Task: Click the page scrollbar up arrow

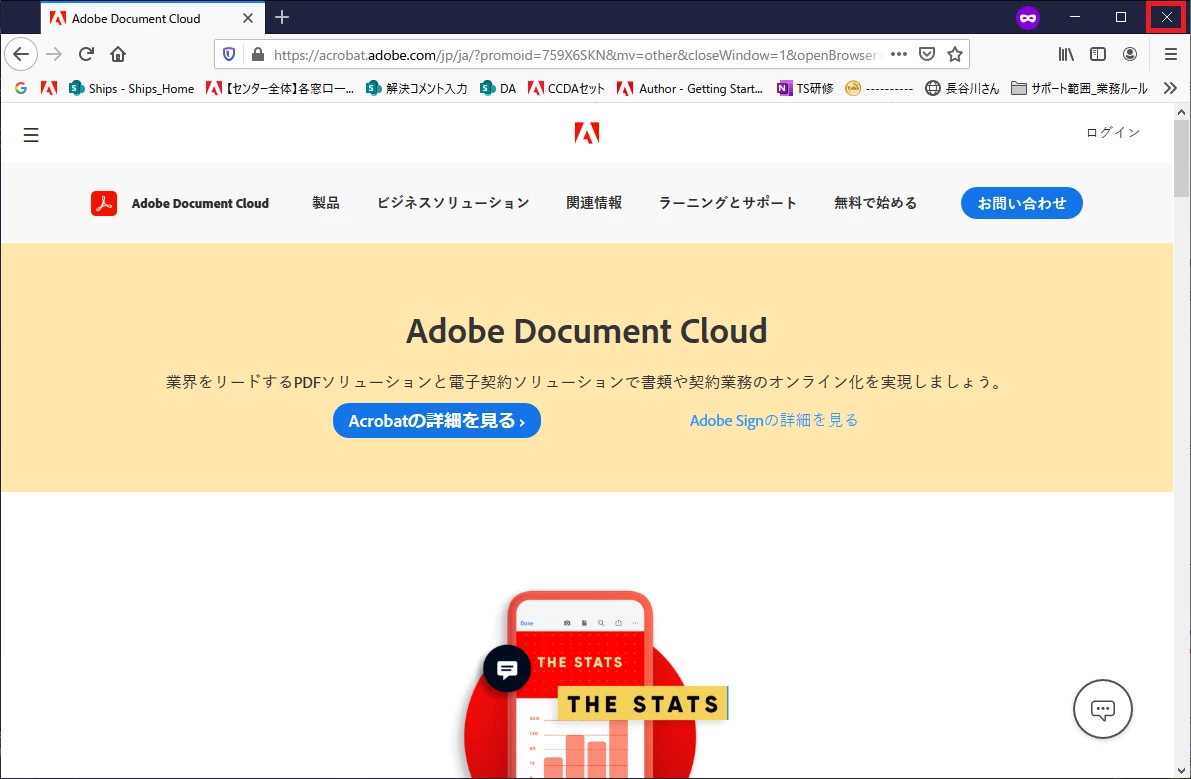Action: (1181, 112)
